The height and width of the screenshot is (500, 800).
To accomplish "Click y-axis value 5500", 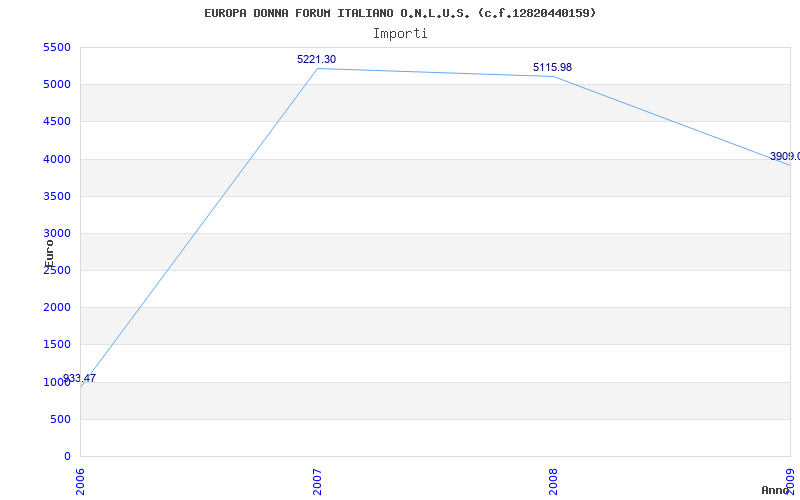I will point(57,47).
